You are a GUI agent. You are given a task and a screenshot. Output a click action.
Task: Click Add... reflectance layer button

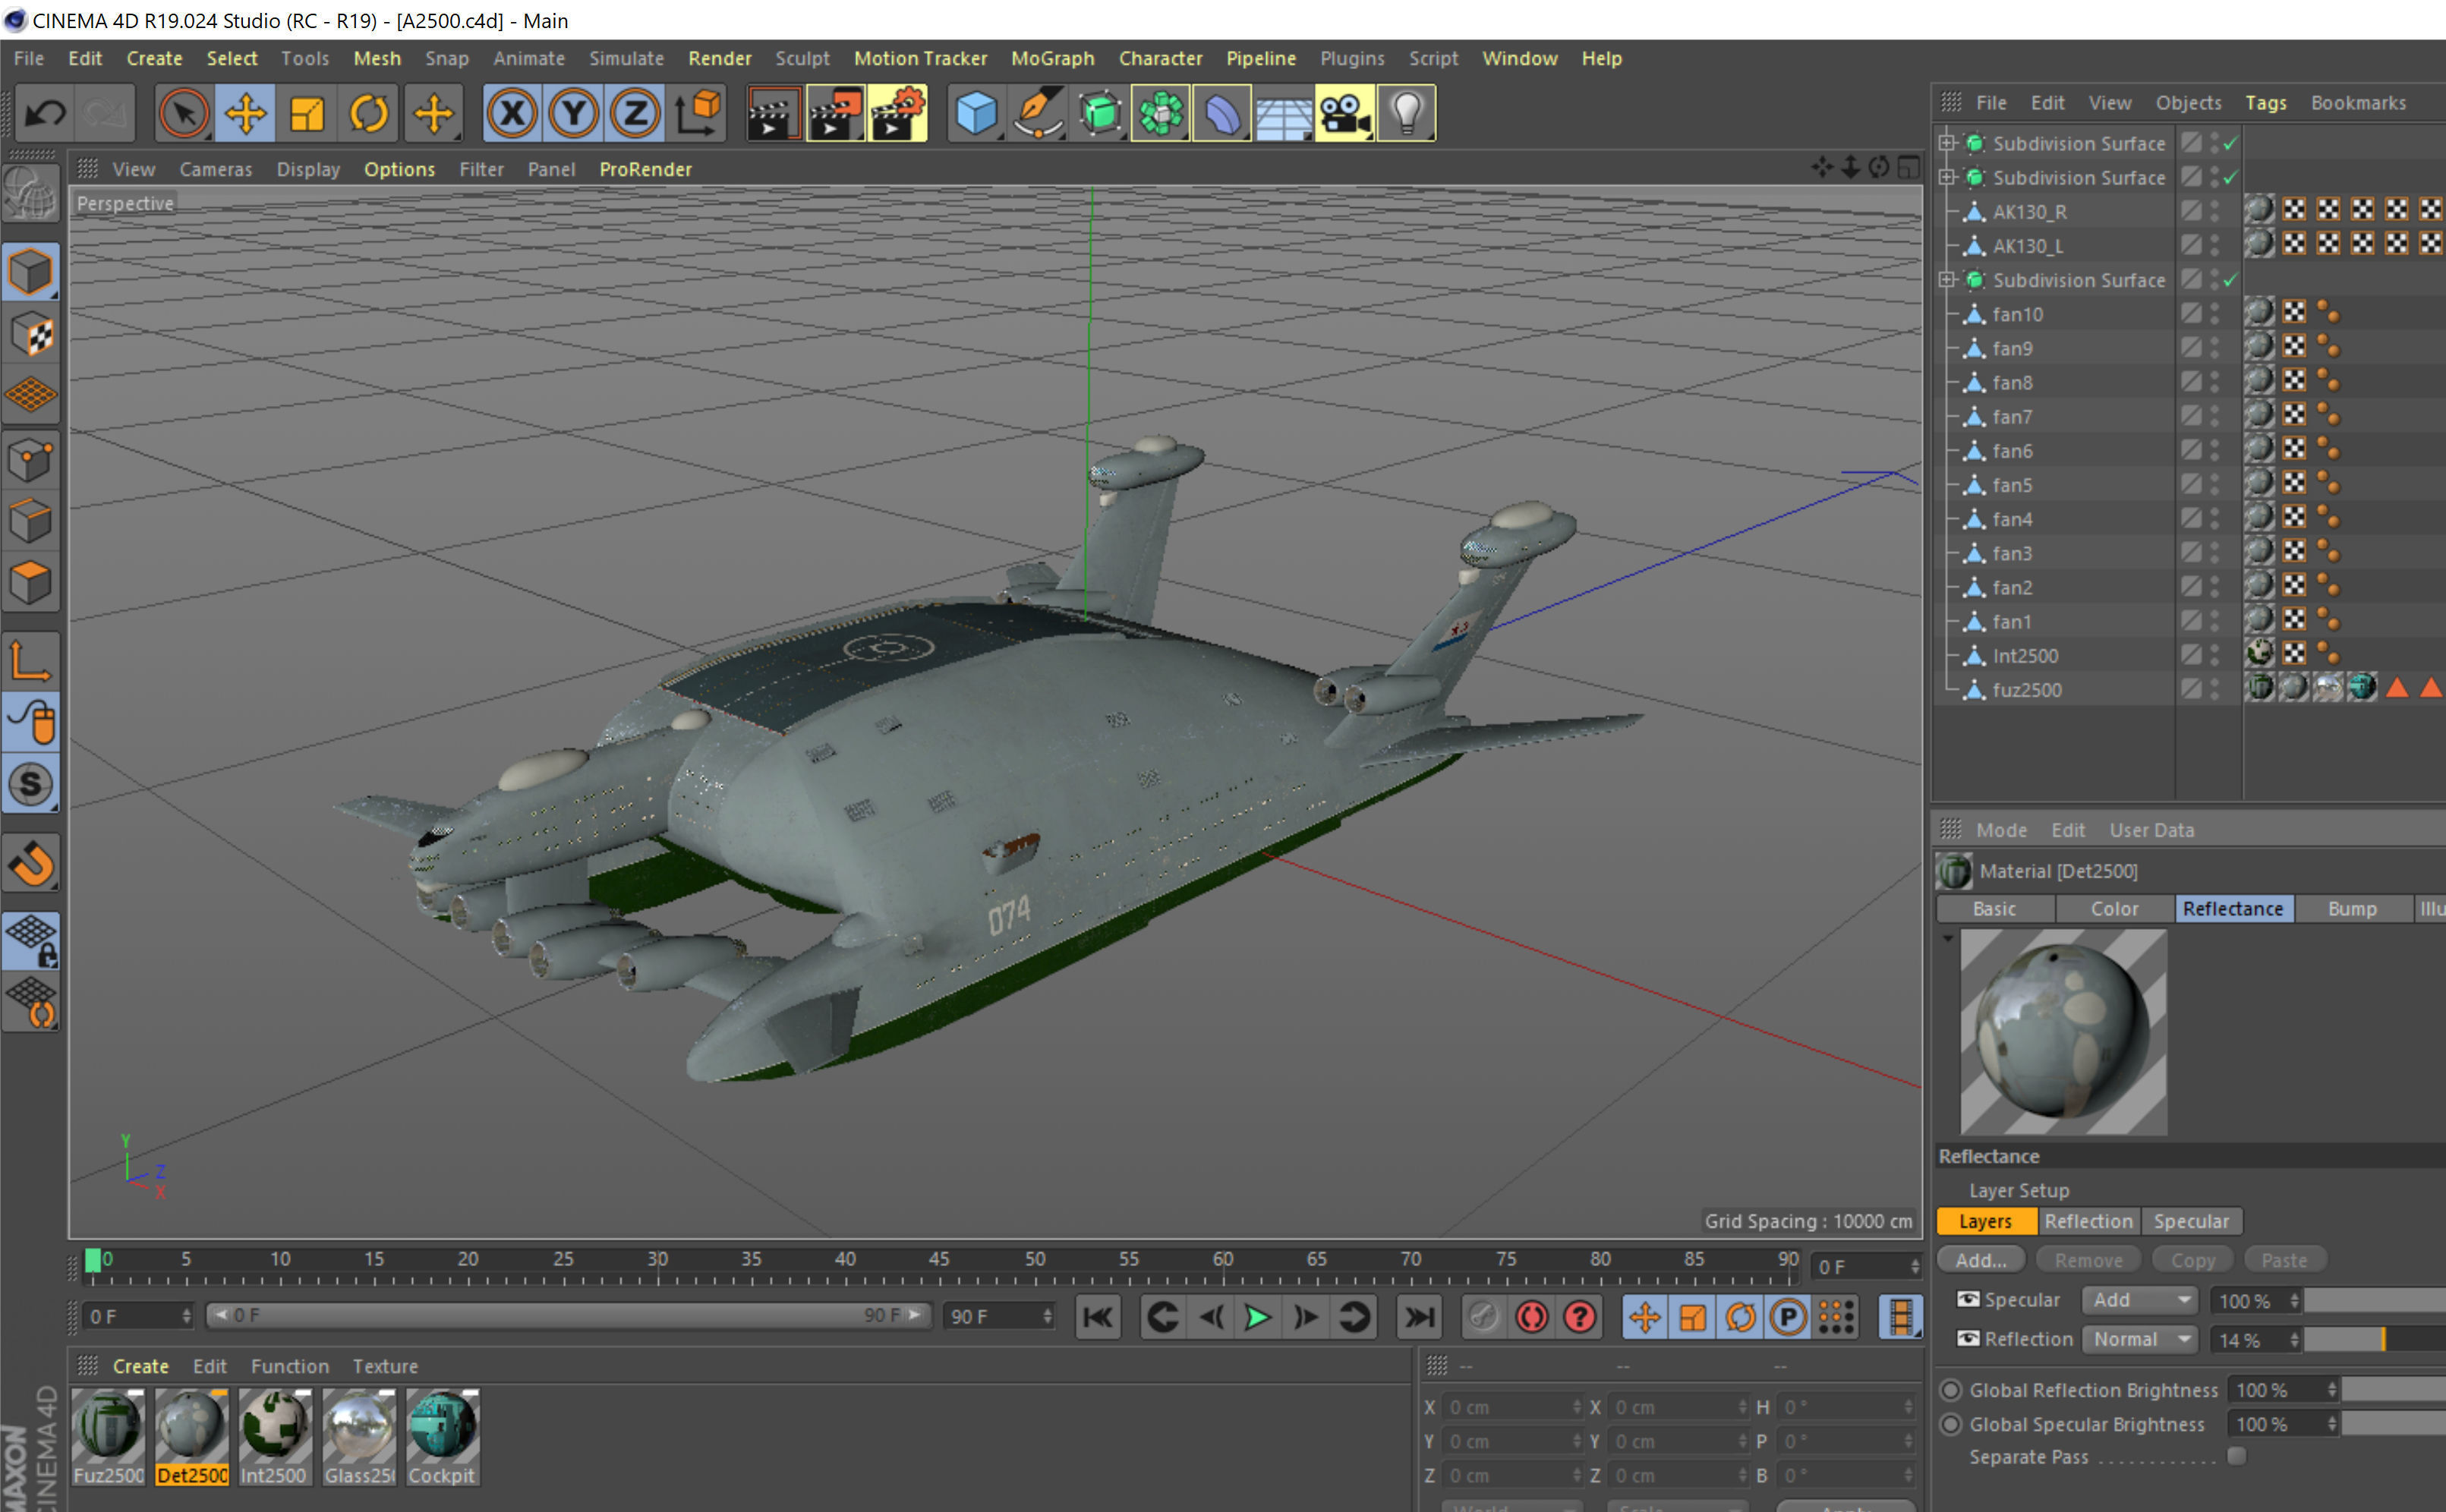[x=1980, y=1260]
